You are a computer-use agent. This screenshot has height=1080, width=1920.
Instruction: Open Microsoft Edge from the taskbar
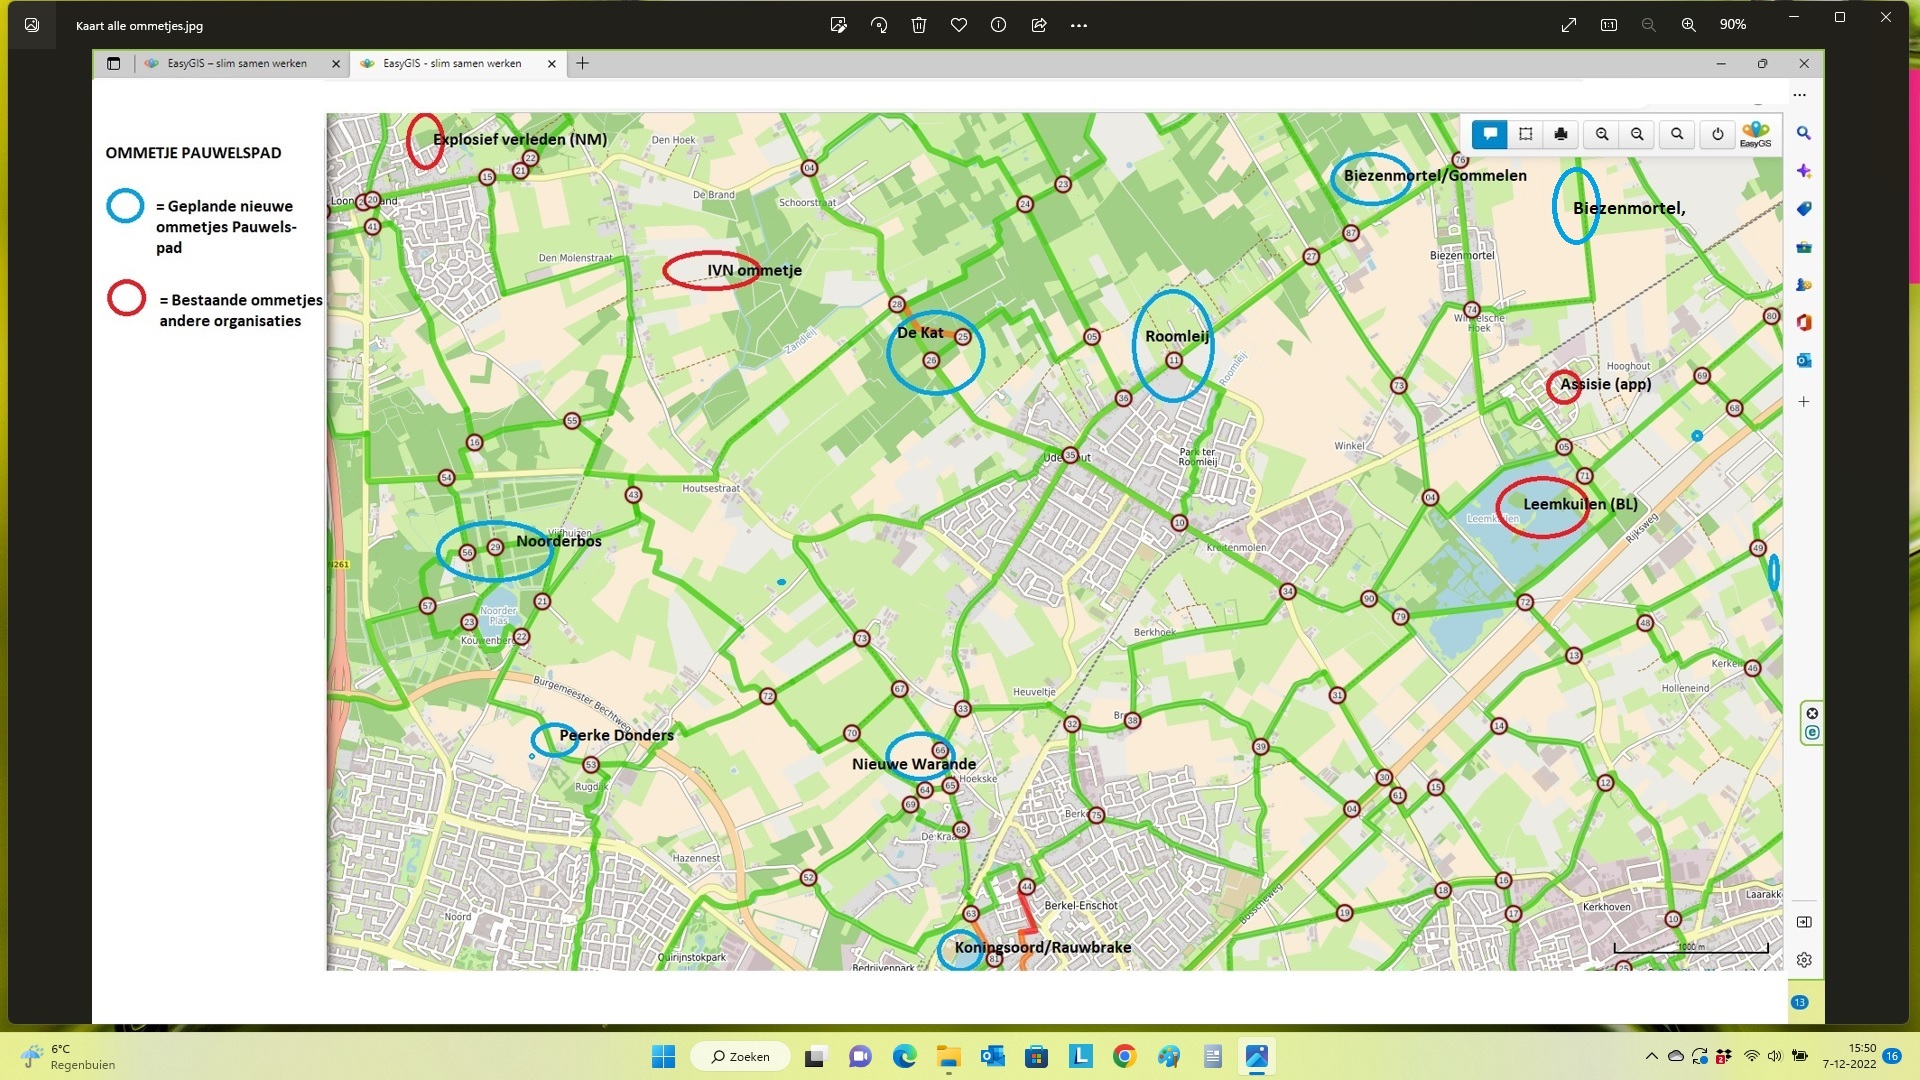(904, 1057)
